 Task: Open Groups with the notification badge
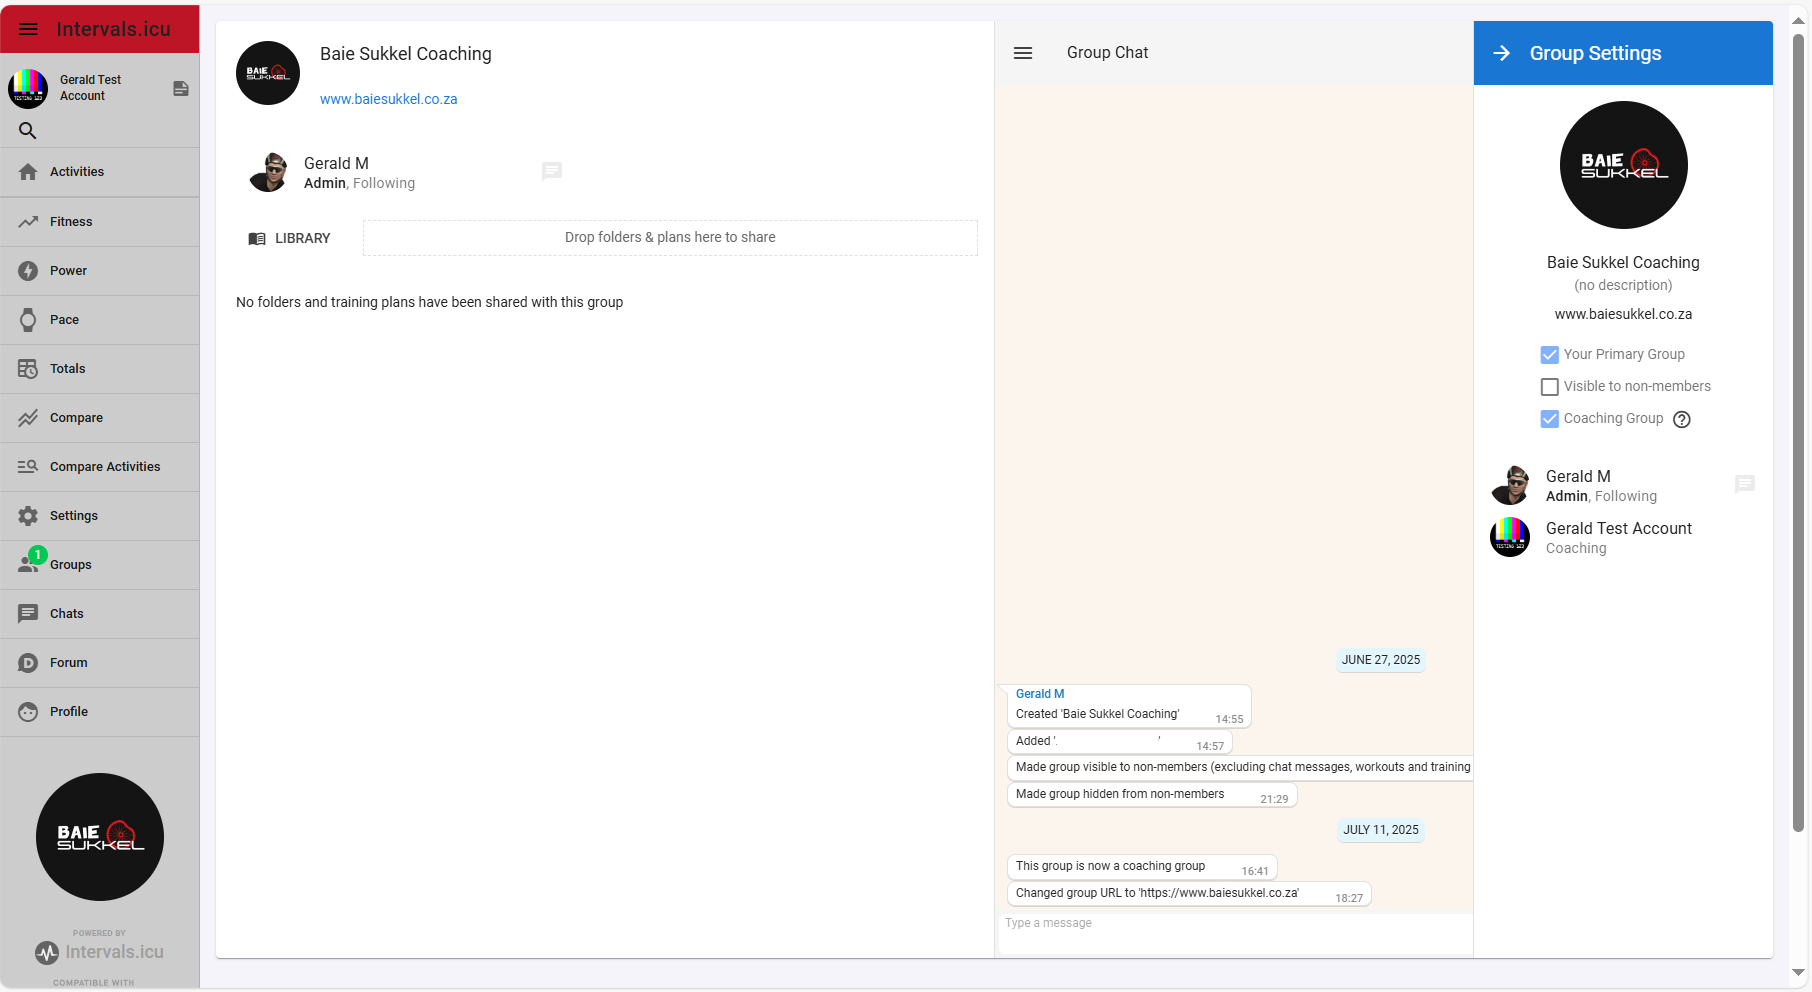(x=70, y=565)
